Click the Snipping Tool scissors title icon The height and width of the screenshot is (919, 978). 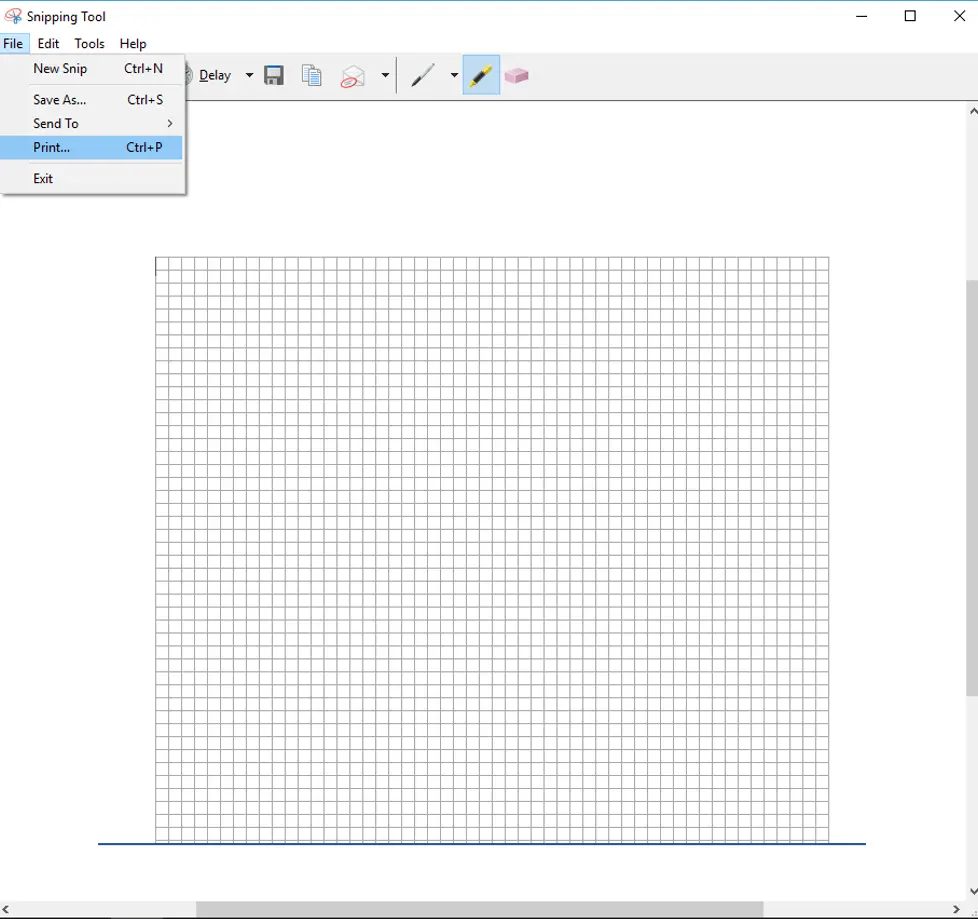pyautogui.click(x=13, y=16)
